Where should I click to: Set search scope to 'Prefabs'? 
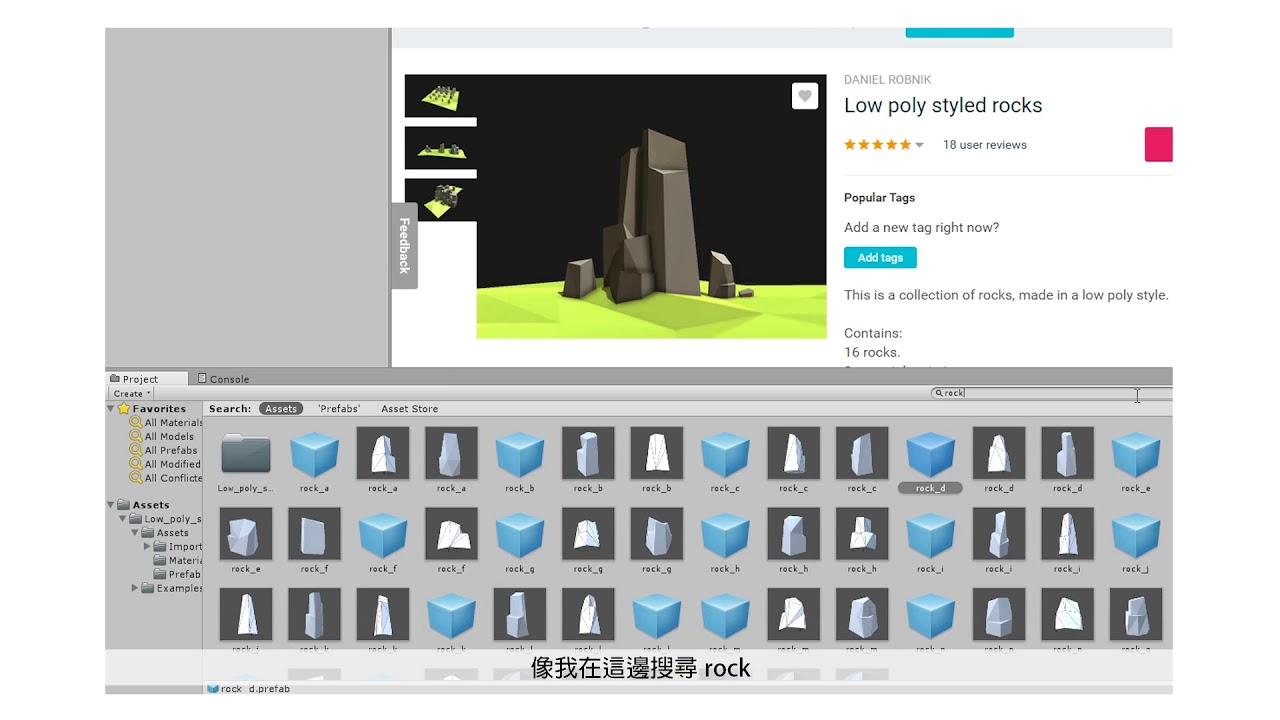click(x=339, y=409)
